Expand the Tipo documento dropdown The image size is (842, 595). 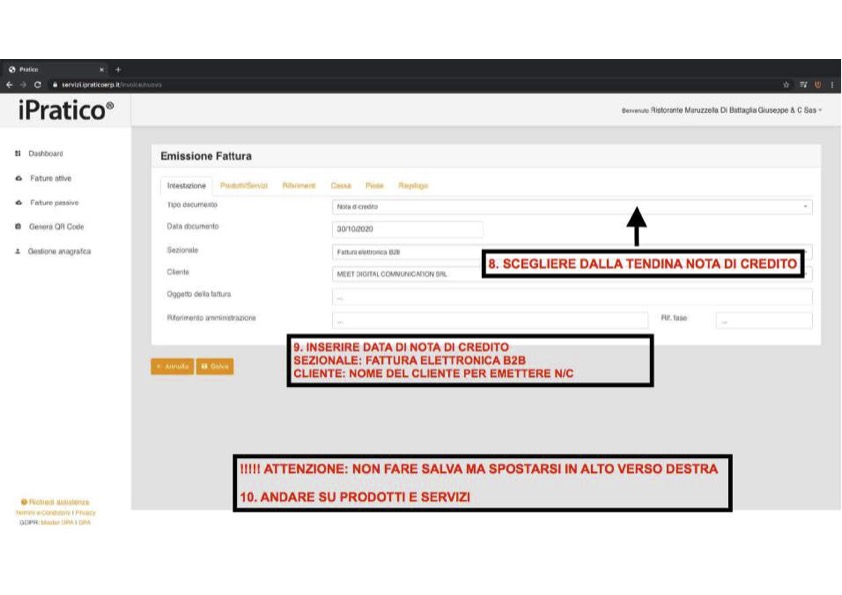571,207
